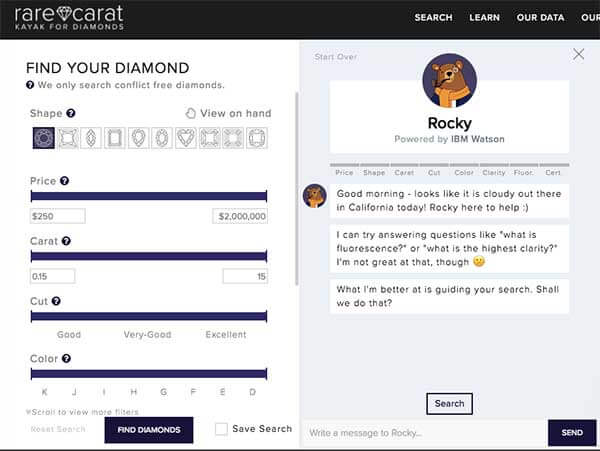Screen dimensions: 600x451
Task: Select the last Asscher shape icon
Action: coord(257,138)
